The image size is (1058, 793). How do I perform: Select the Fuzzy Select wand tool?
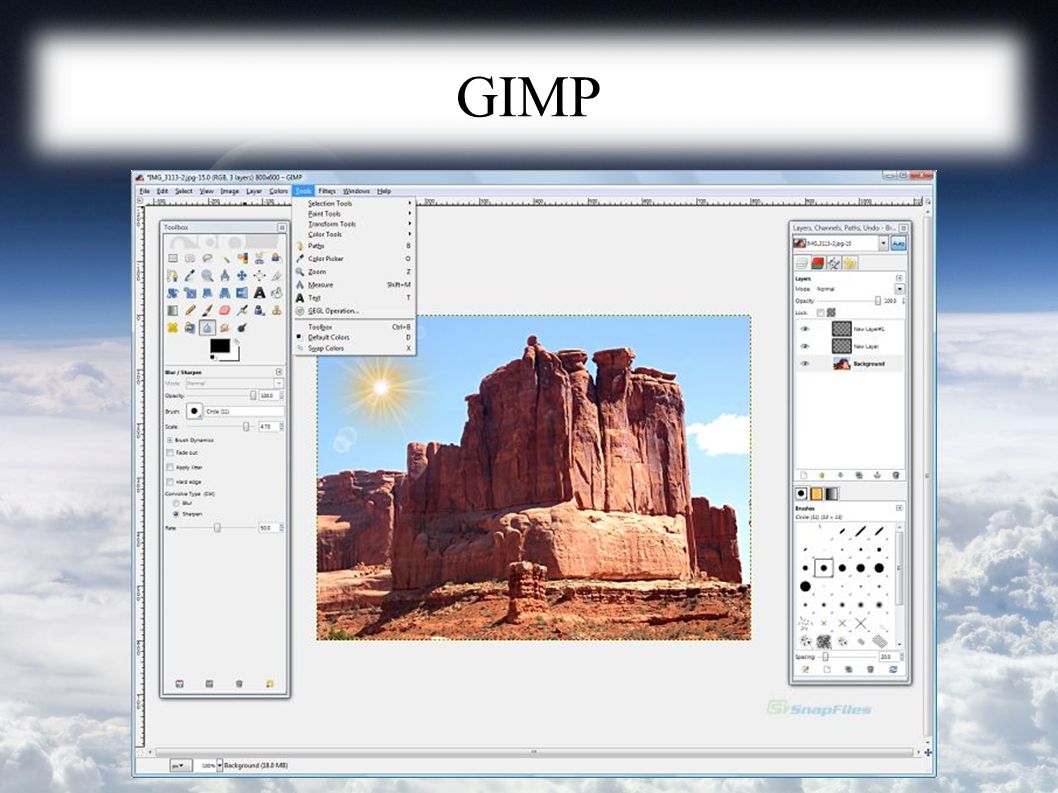pos(225,258)
